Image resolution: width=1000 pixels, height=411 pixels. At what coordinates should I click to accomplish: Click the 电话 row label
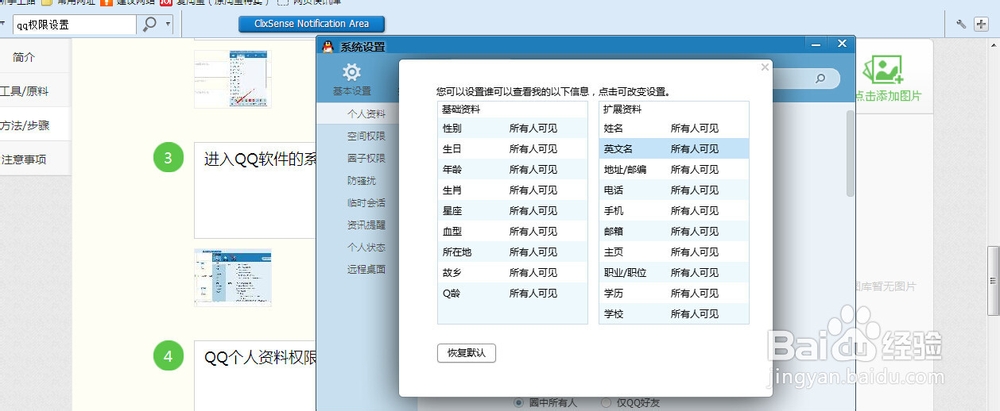click(614, 190)
